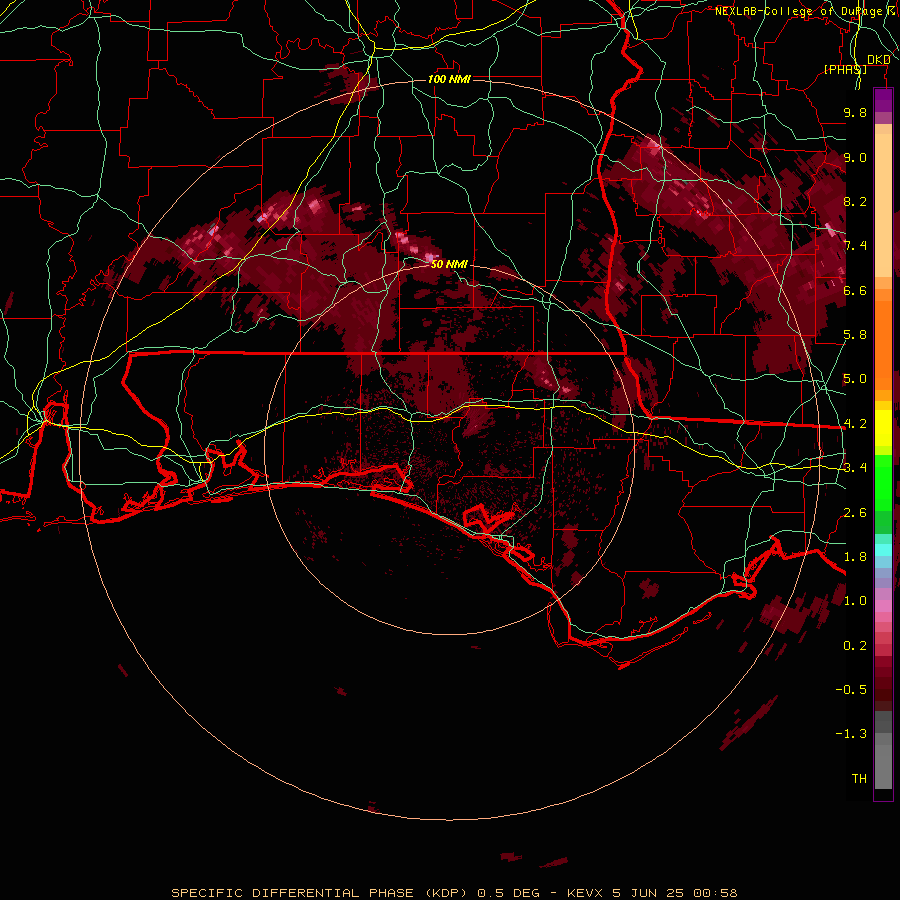Click the SPECIFIC DIFFERENTIAL PHASE (KDP) caption

pyautogui.click(x=320, y=893)
